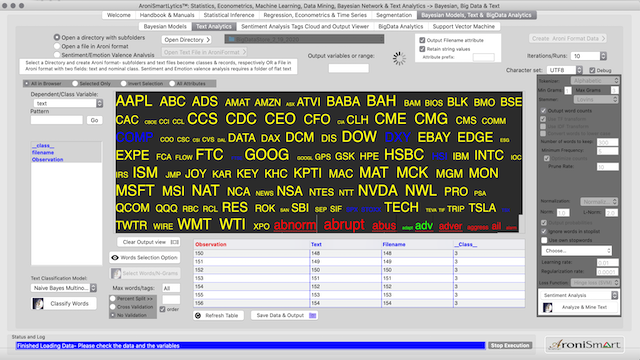Open the Stemmer Lovins dropdown
The width and height of the screenshot is (640, 360).
pos(596,99)
